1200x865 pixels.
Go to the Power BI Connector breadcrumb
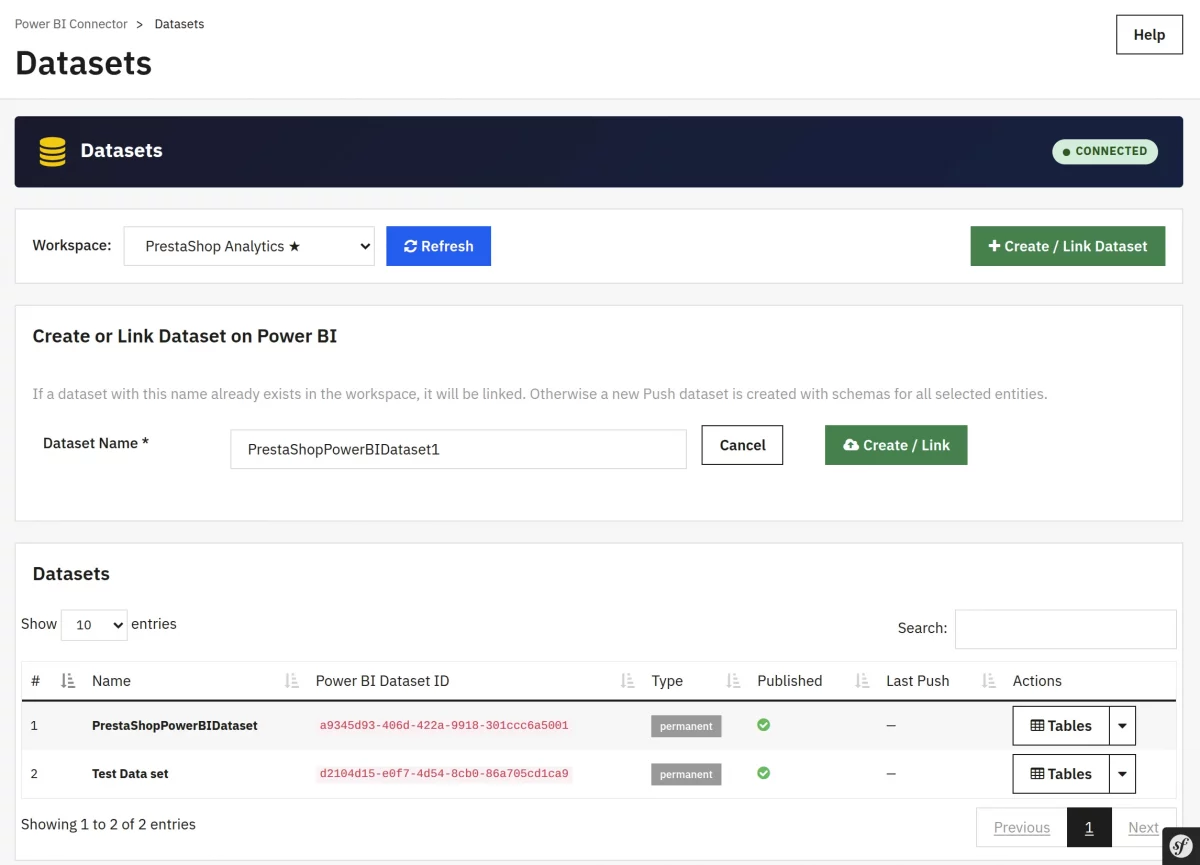71,24
